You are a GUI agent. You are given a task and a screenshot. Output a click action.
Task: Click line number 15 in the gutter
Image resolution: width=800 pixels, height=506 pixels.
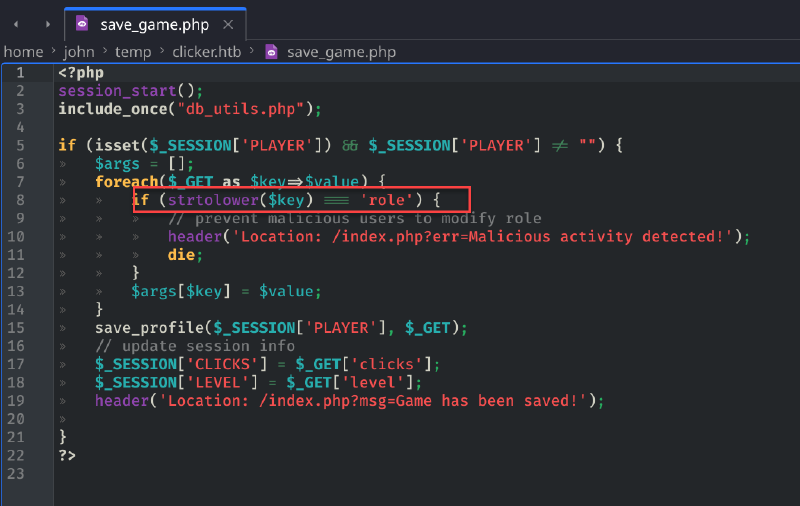click(16, 327)
